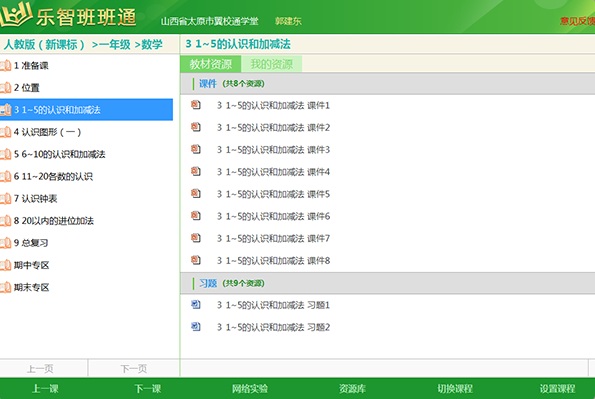The height and width of the screenshot is (399, 595).
Task: Click the 习题 section header
Action: 387,283
